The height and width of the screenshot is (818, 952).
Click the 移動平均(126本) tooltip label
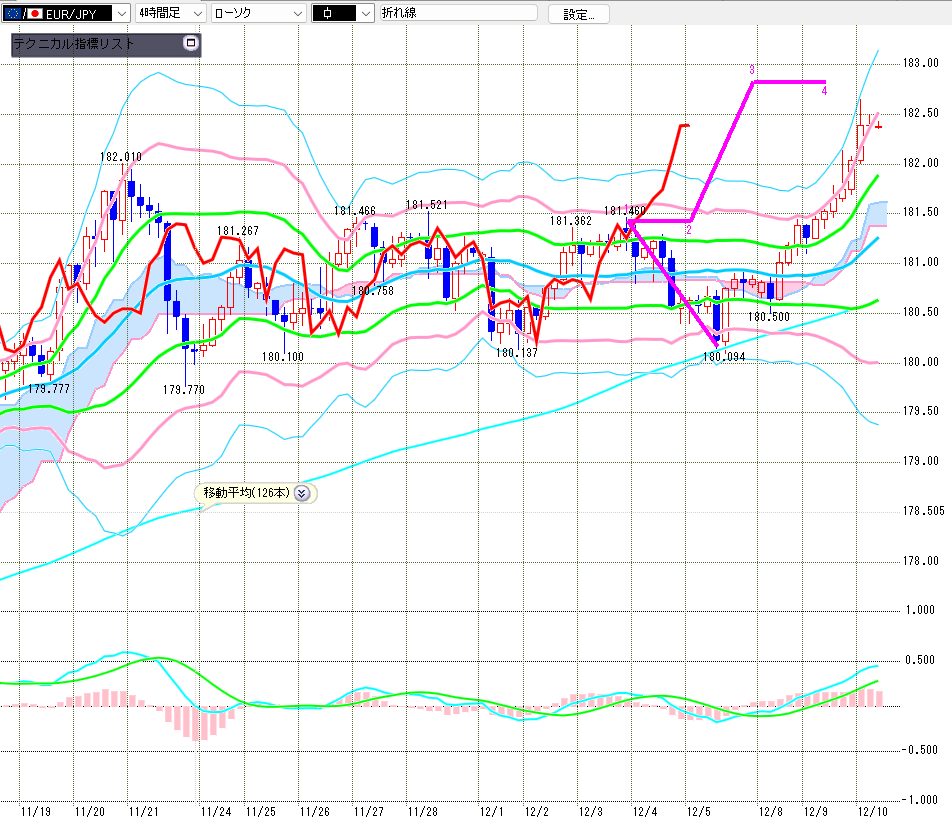click(x=246, y=492)
